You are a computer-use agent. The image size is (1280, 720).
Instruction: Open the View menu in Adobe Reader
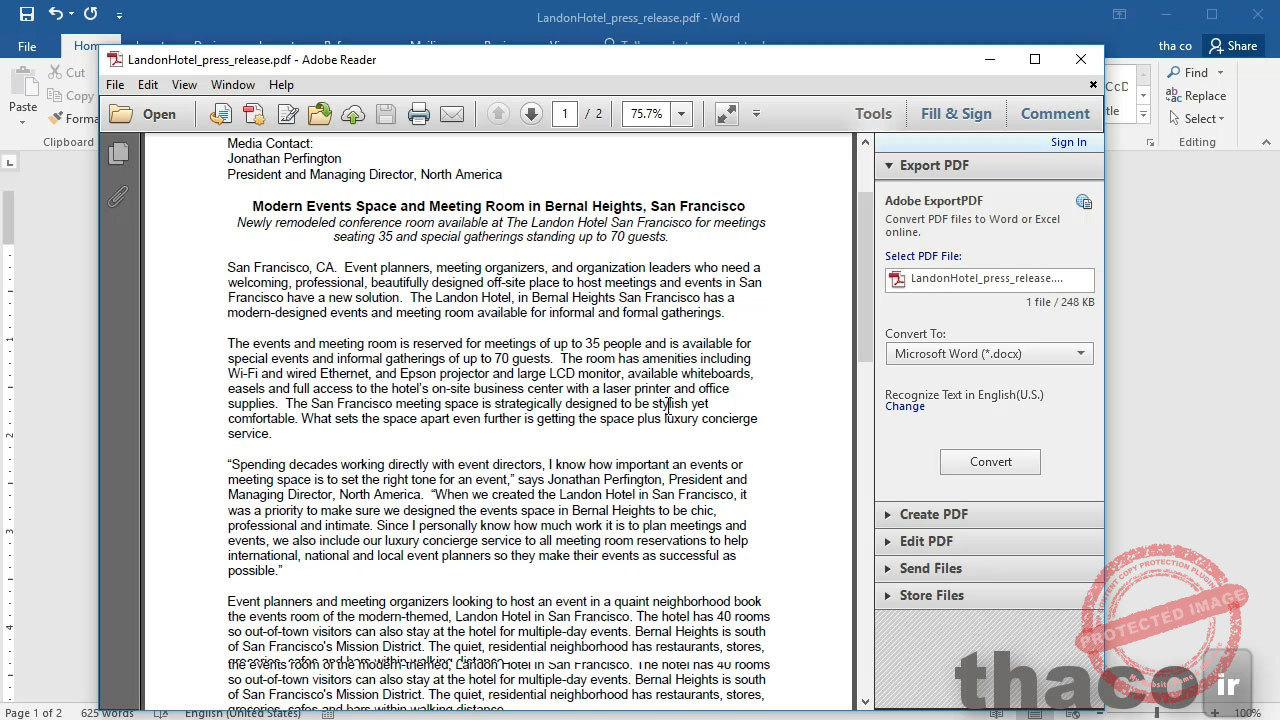coord(184,84)
